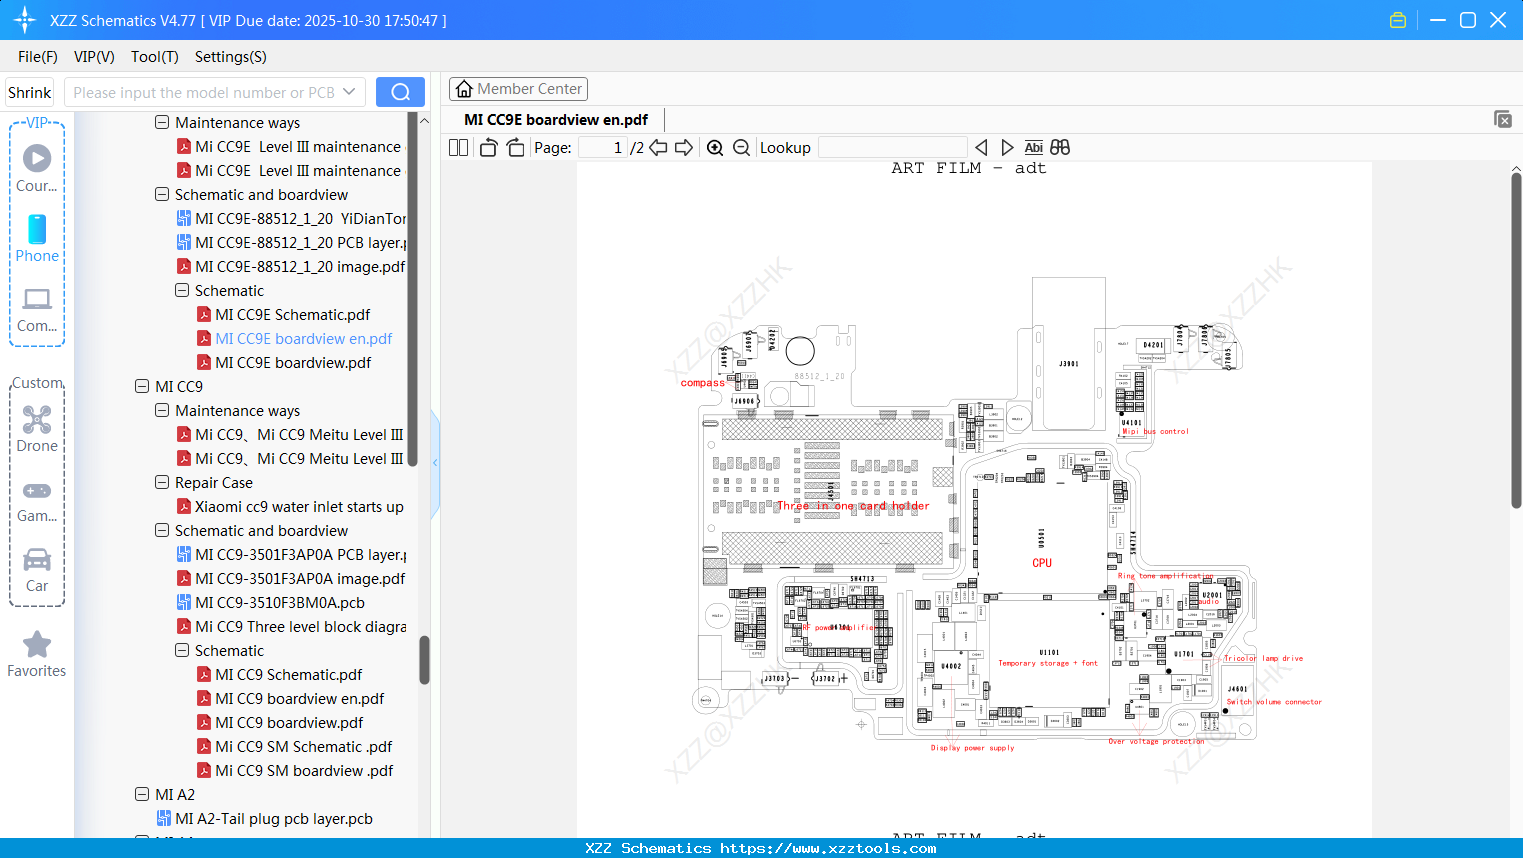
Task: Collapse the MI CC9 tree node
Action: (x=141, y=386)
